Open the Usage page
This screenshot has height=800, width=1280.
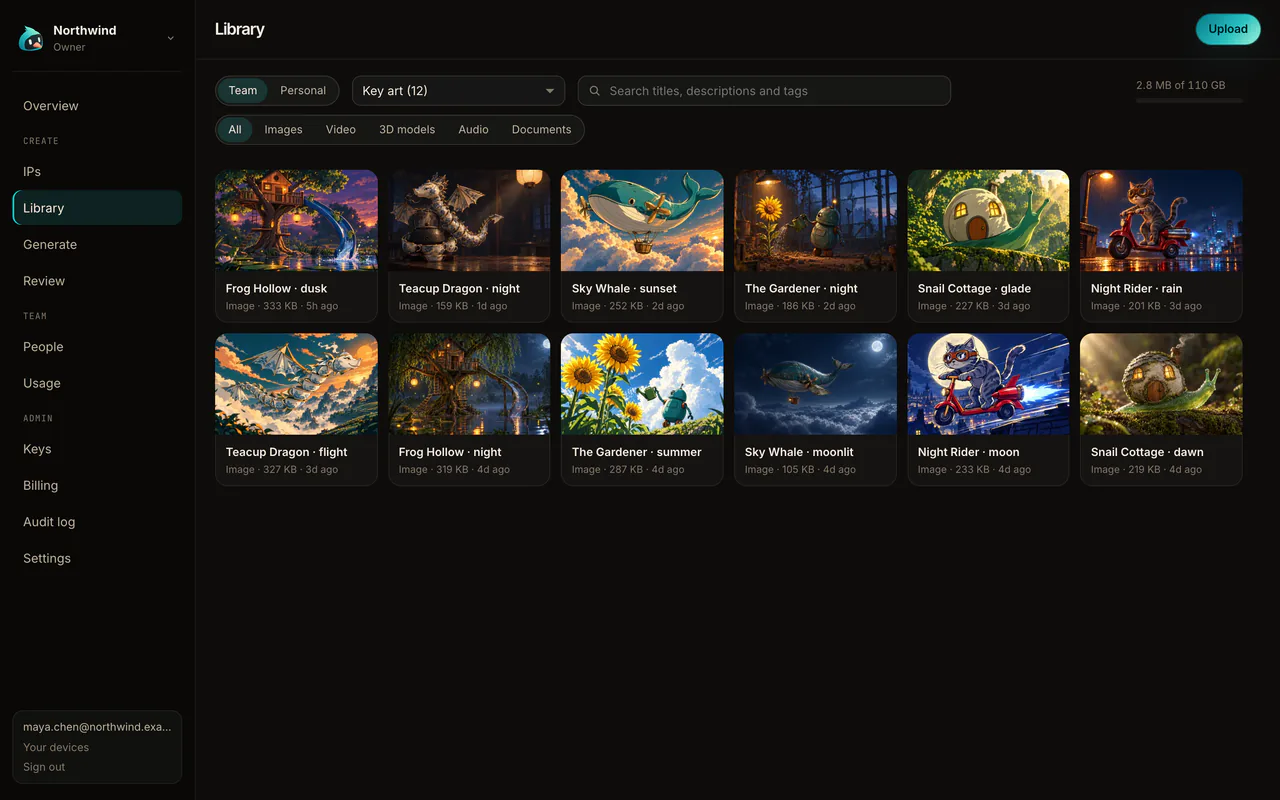pyautogui.click(x=97, y=383)
